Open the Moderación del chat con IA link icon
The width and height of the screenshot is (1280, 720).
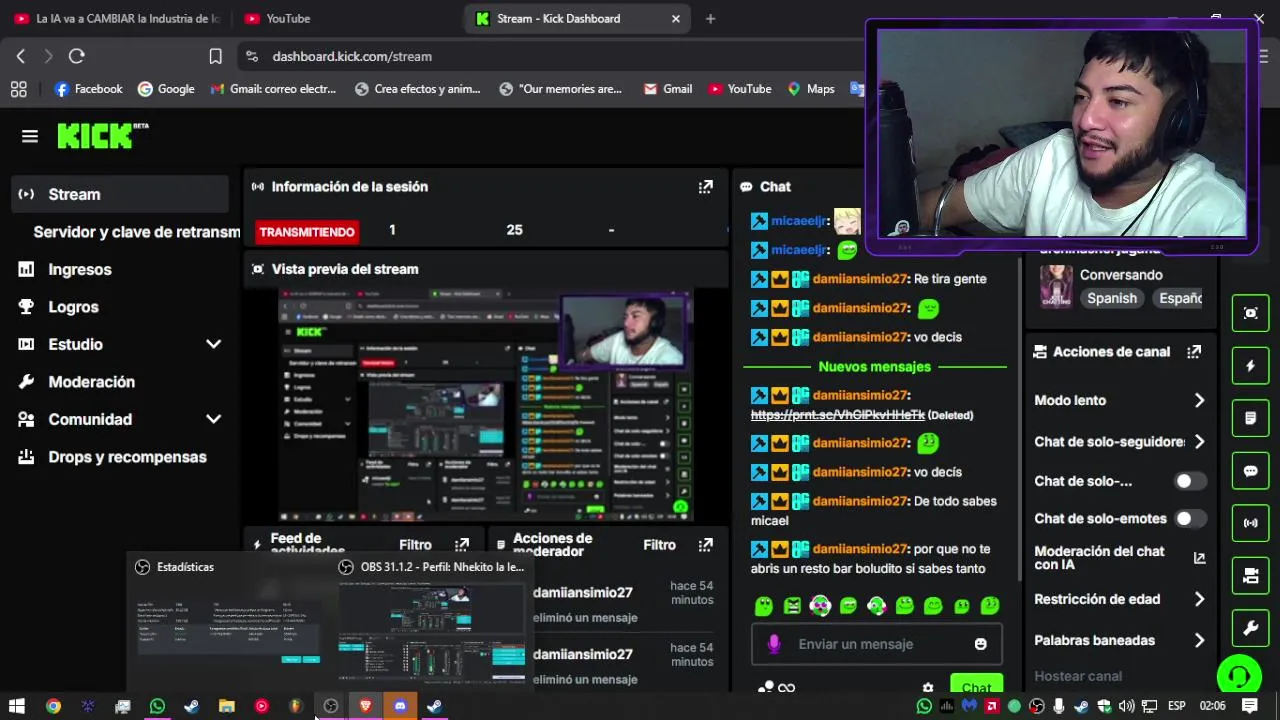click(x=1199, y=559)
